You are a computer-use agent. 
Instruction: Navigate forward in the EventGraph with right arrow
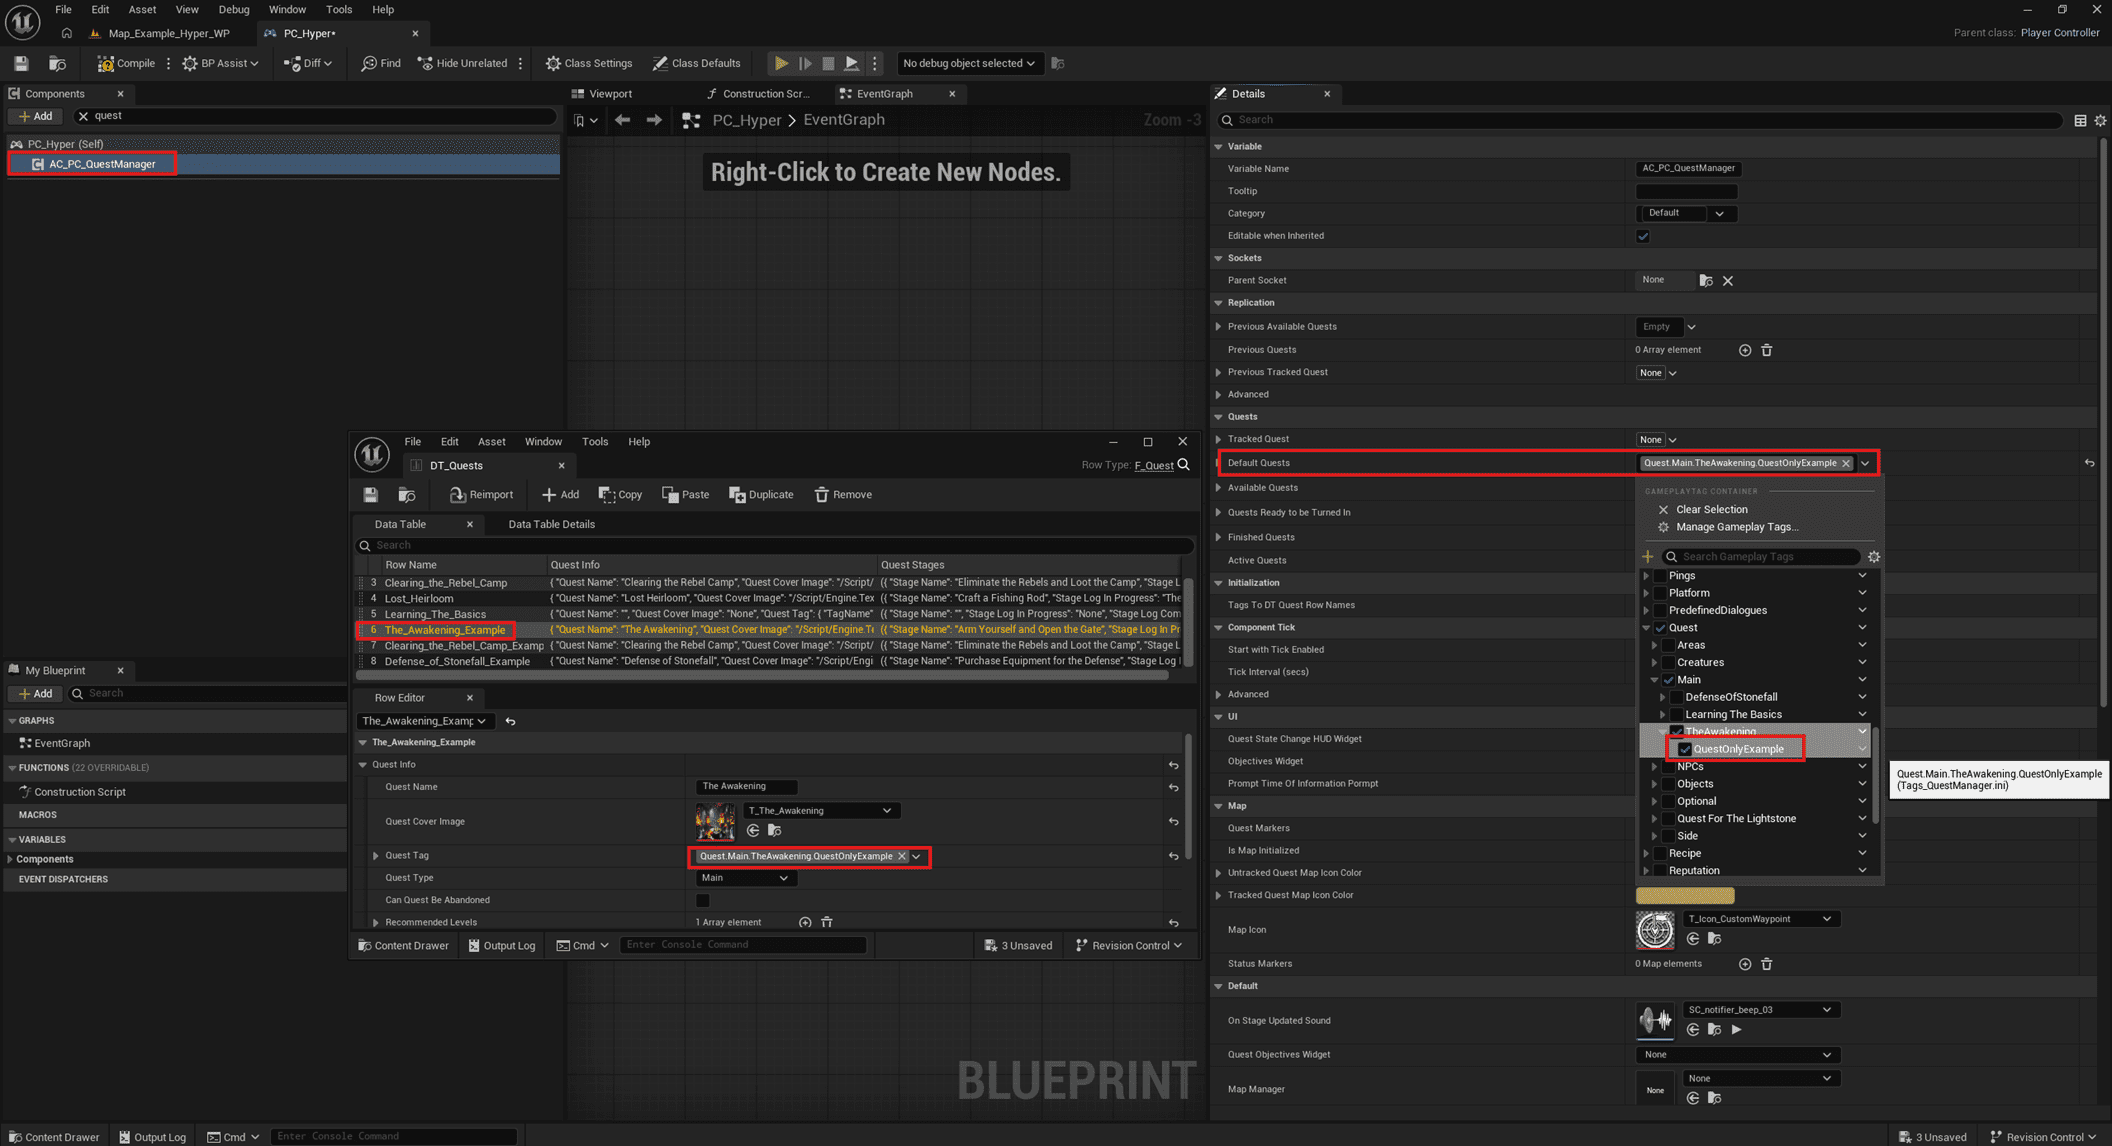[654, 120]
